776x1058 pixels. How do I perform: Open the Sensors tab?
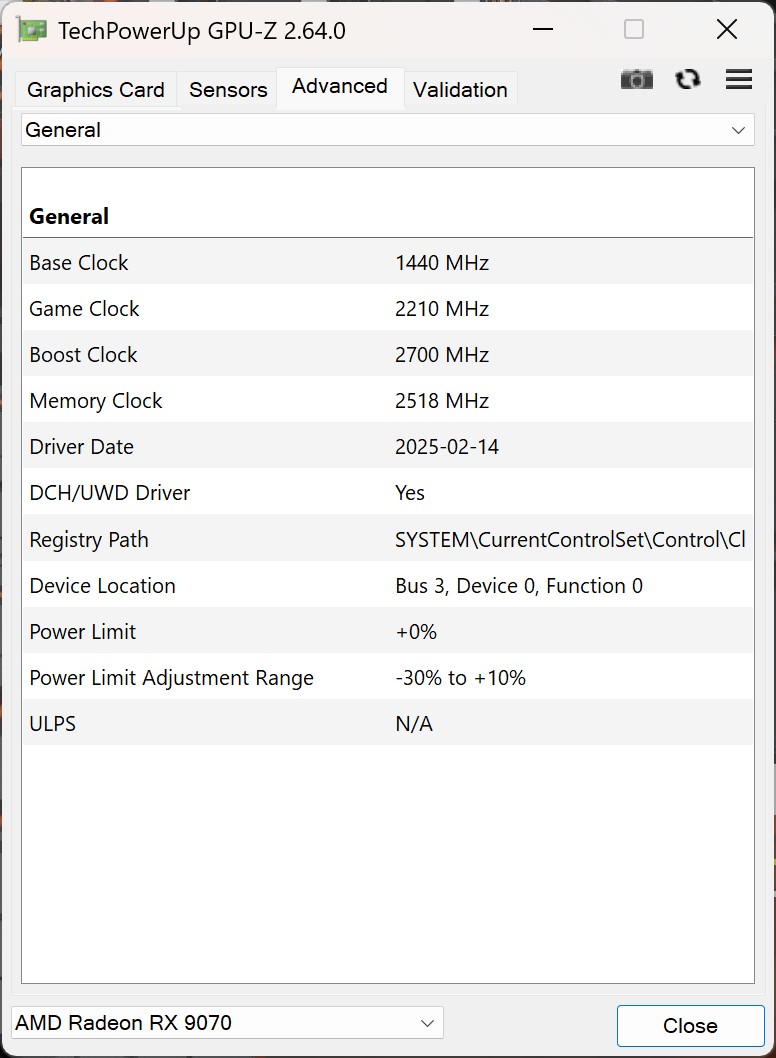(x=228, y=90)
